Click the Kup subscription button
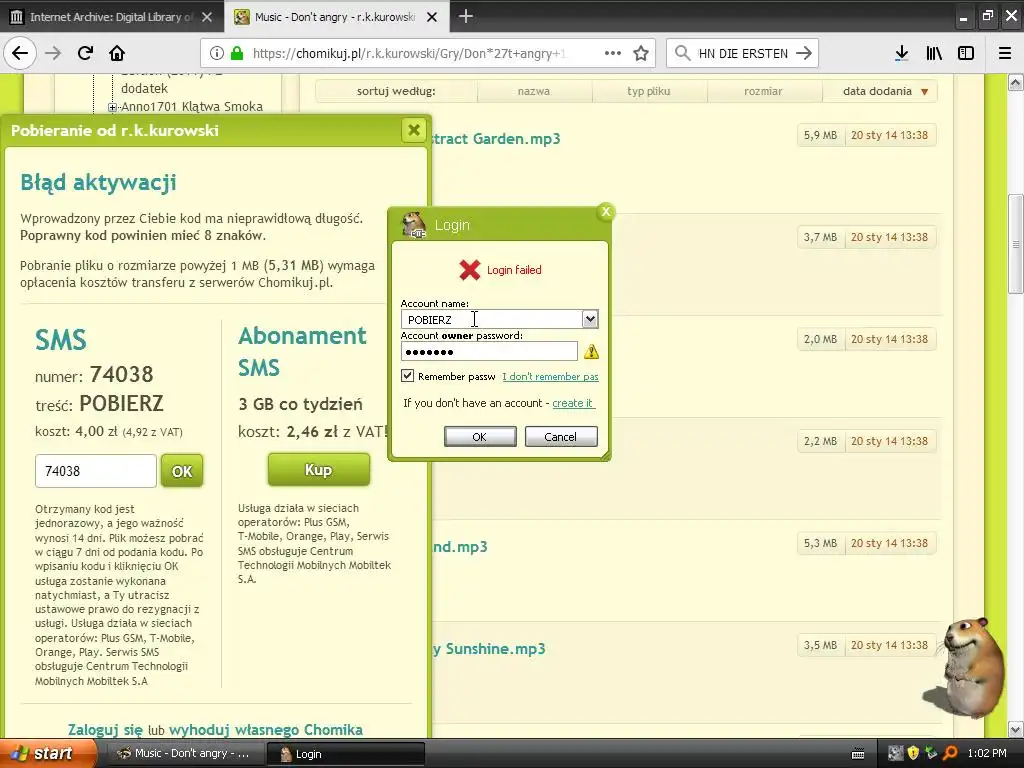The width and height of the screenshot is (1024, 768). (319, 470)
